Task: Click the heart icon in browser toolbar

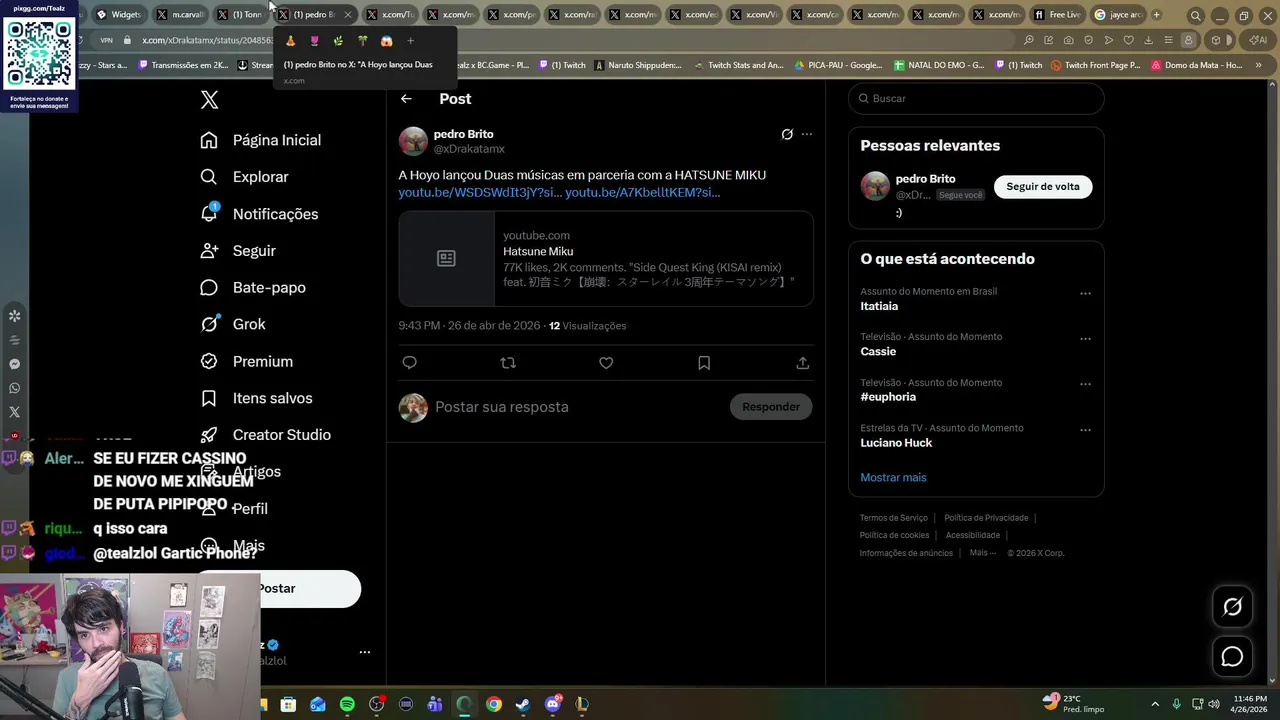Action: pos(1129,40)
